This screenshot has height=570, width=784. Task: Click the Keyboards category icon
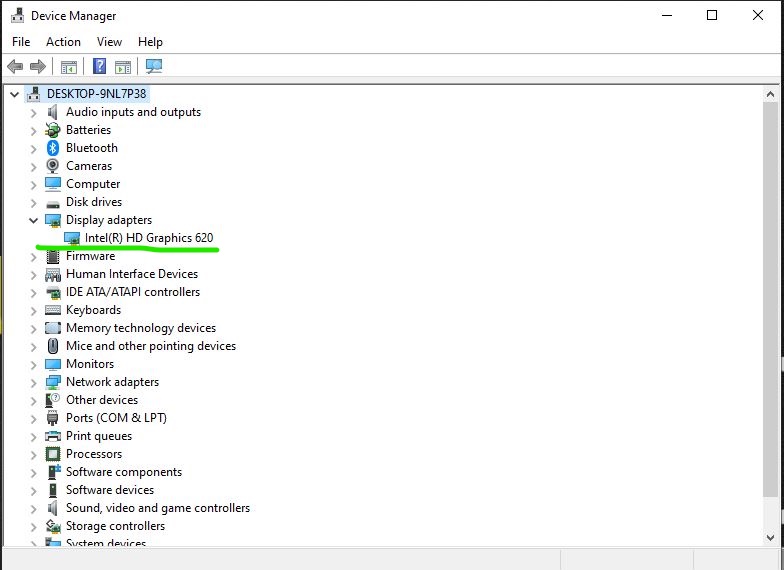[x=52, y=310]
